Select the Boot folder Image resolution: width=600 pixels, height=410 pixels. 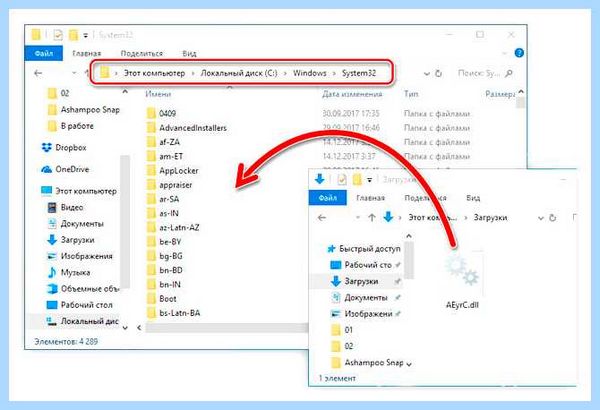[162, 299]
